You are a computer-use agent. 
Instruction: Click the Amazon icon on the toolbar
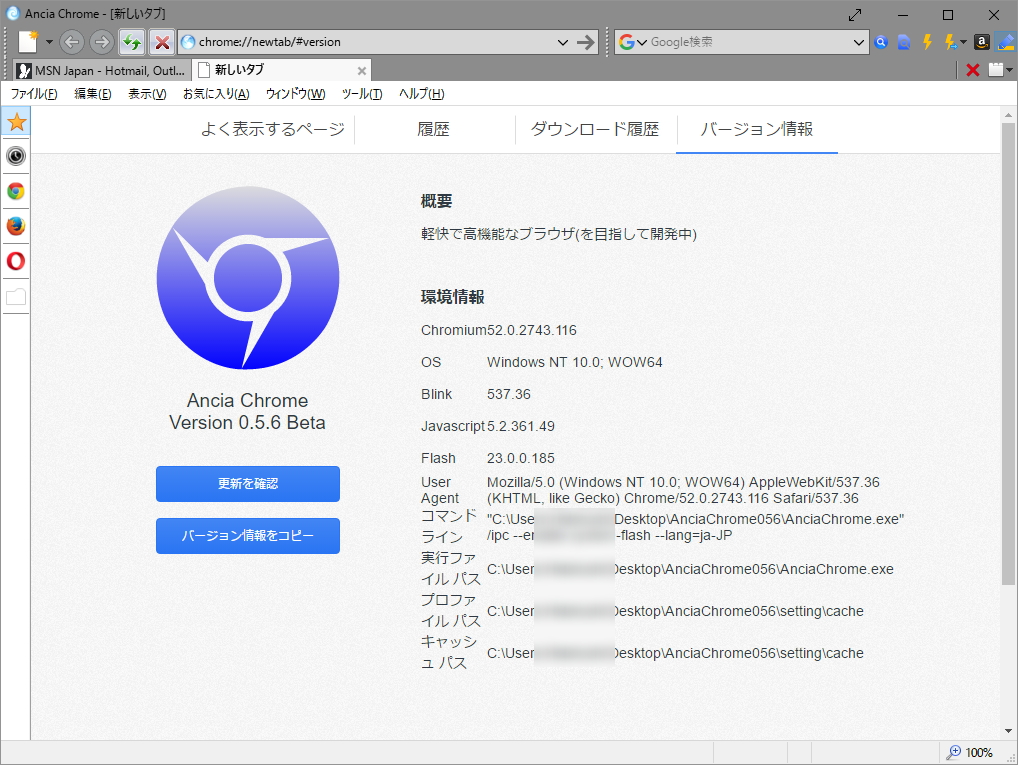point(981,42)
